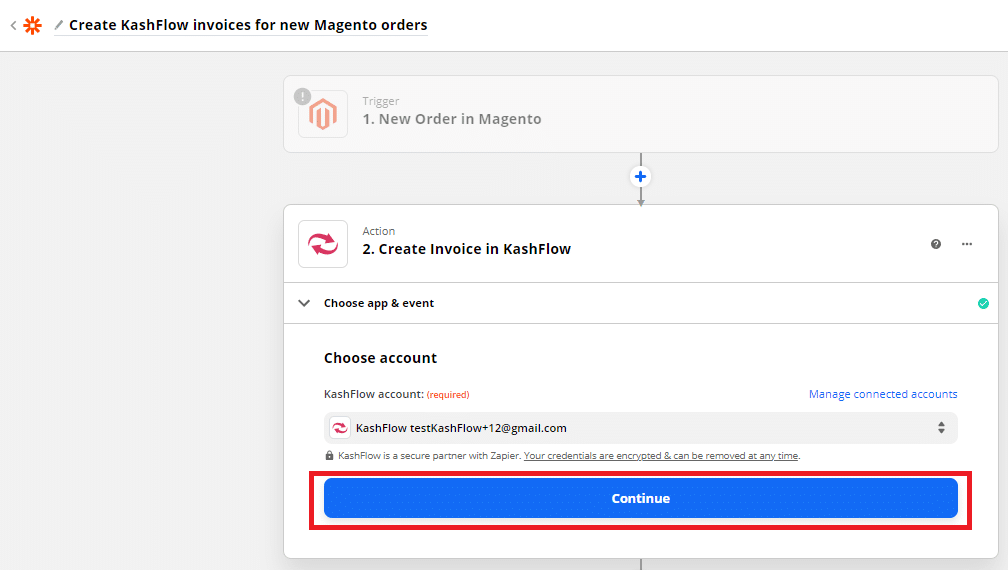Screen dimensions: 1008x570
Task: Follow the credentials are encrypted link
Action: pos(661,456)
